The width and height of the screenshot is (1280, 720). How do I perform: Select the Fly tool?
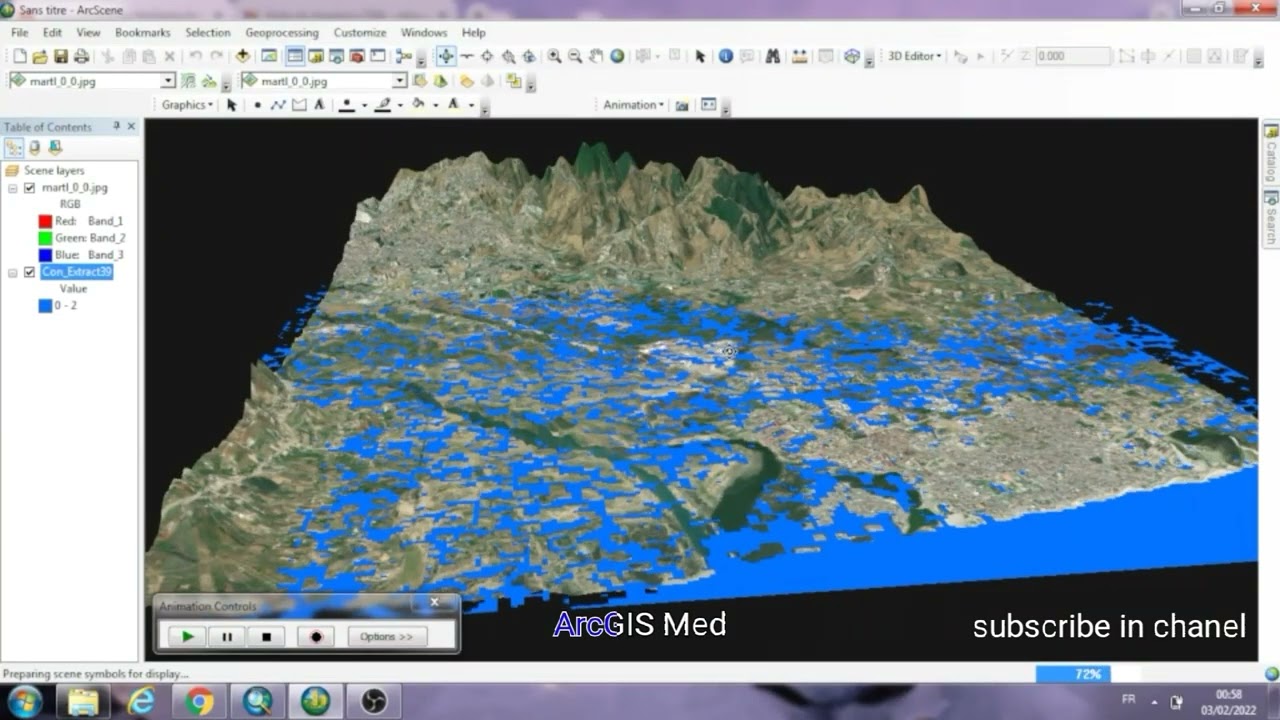467,57
